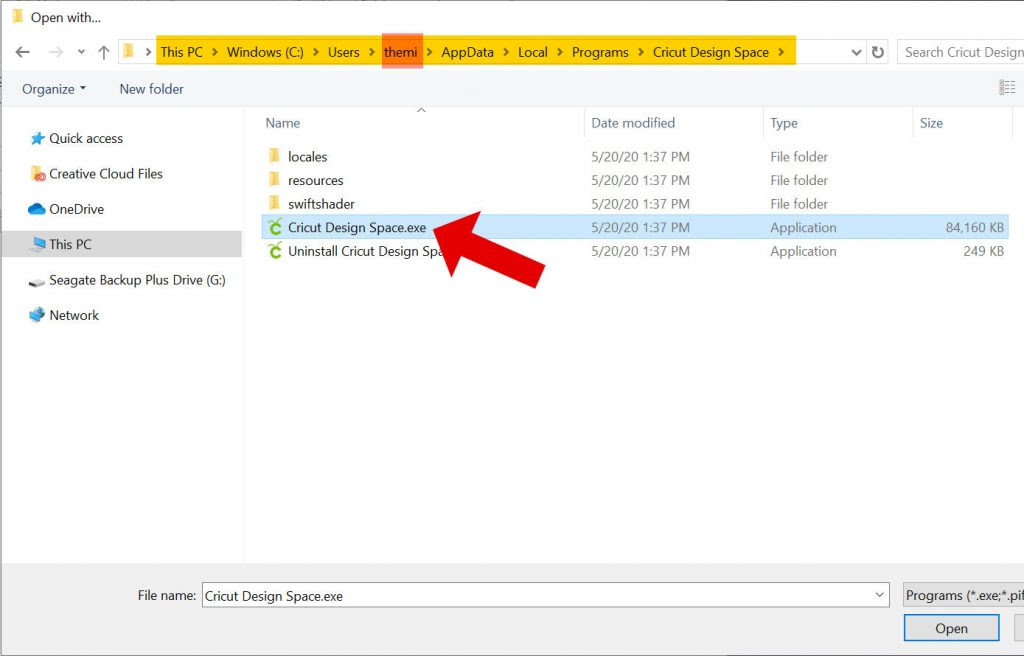Click inside the File name field
The width and height of the screenshot is (1024, 656).
(545, 595)
